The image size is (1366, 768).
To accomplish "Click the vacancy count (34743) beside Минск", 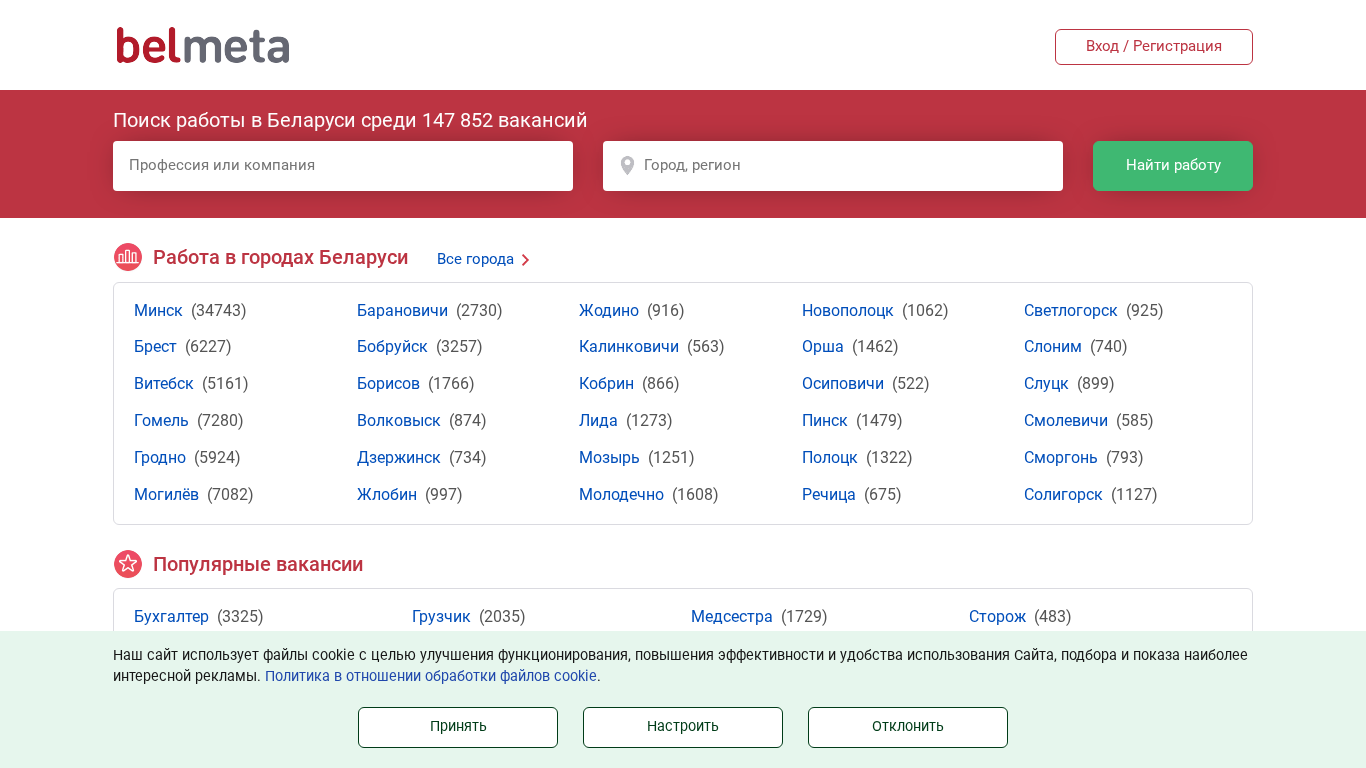I will [219, 310].
